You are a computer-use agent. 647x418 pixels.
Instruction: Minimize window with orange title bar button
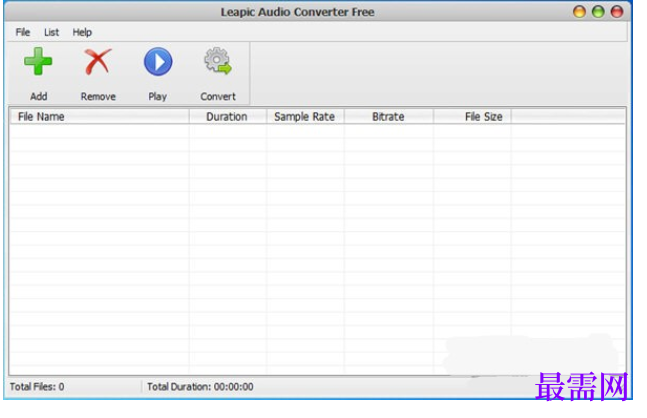pos(579,12)
